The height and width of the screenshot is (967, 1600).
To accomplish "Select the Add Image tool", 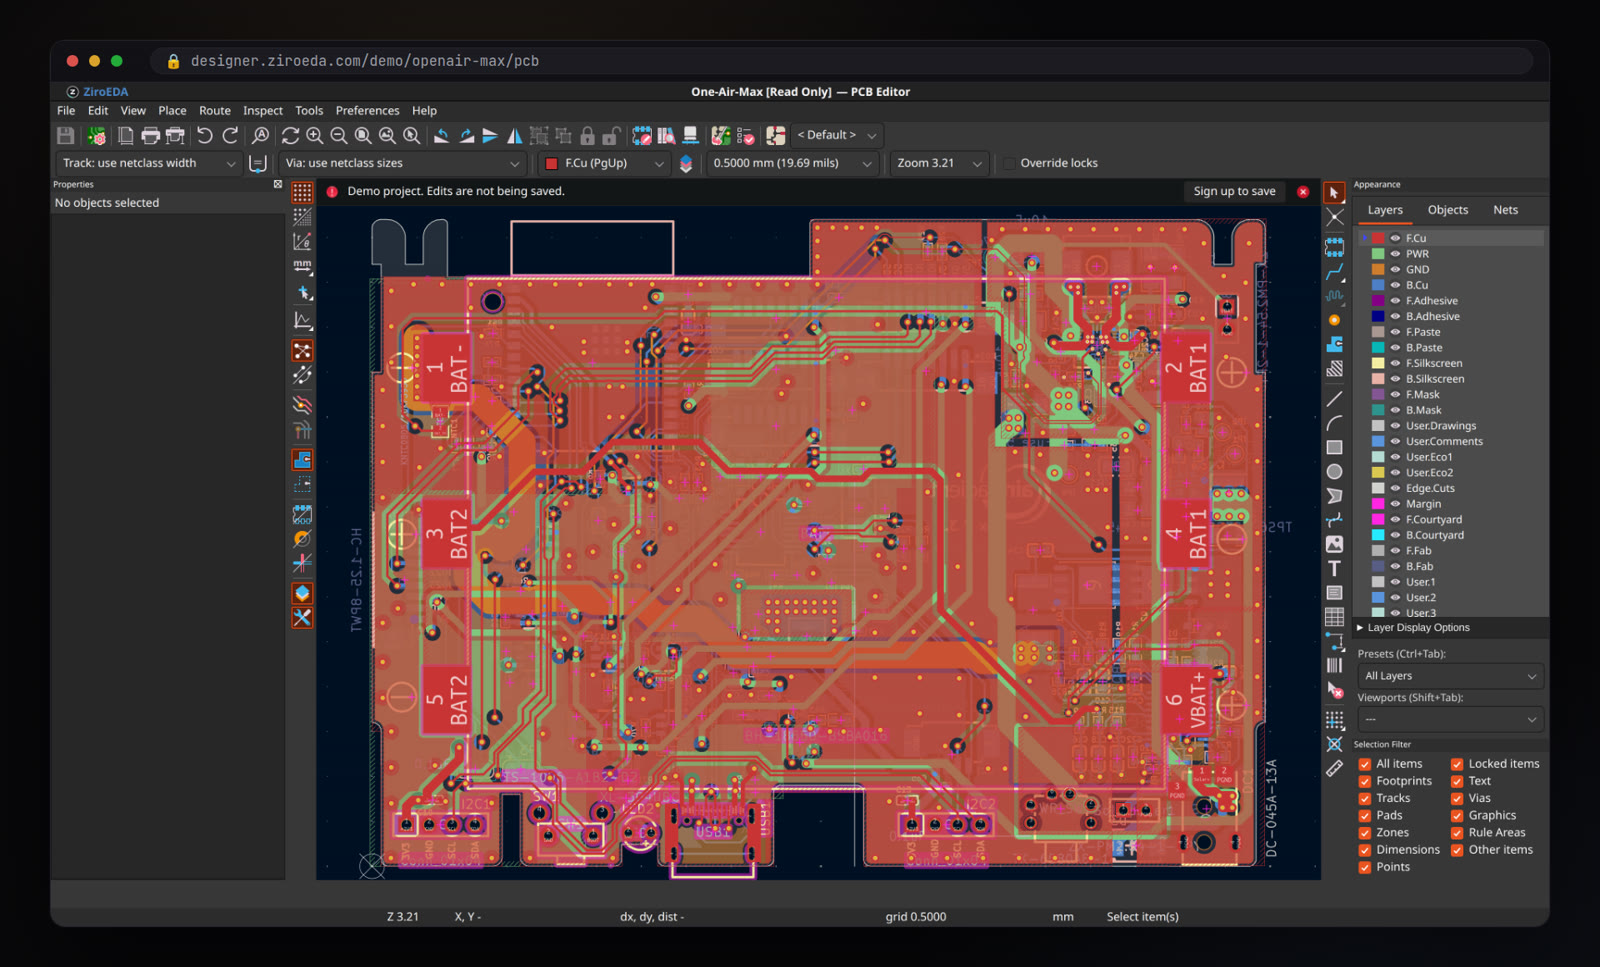I will pos(1334,544).
